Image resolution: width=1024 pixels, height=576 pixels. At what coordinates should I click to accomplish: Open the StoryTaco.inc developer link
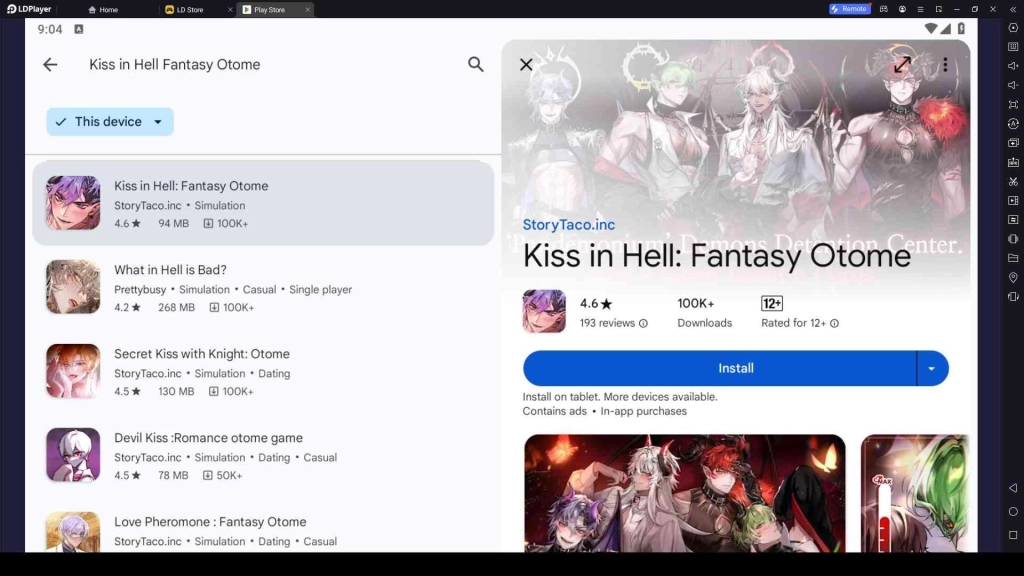(x=569, y=225)
